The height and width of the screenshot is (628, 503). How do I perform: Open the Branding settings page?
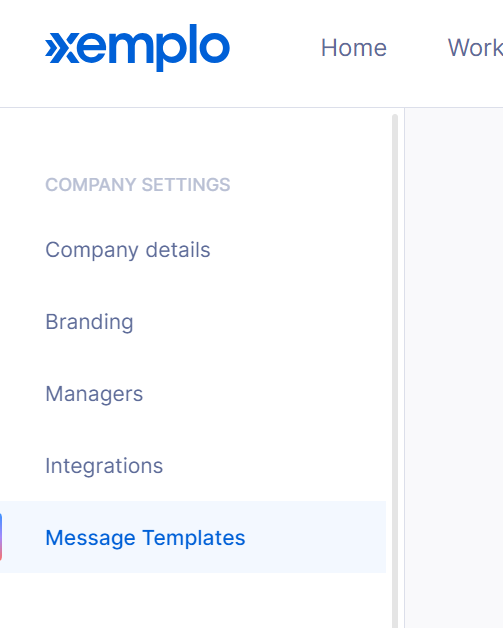tap(89, 322)
